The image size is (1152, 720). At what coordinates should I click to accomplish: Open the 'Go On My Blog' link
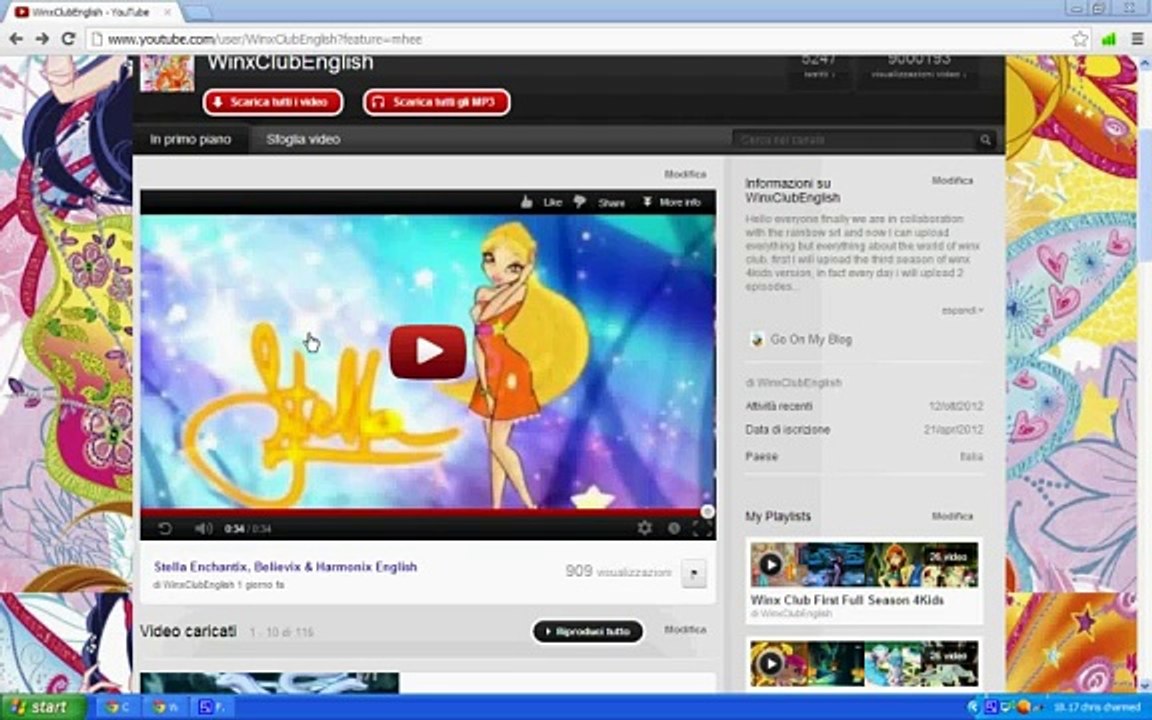point(811,339)
